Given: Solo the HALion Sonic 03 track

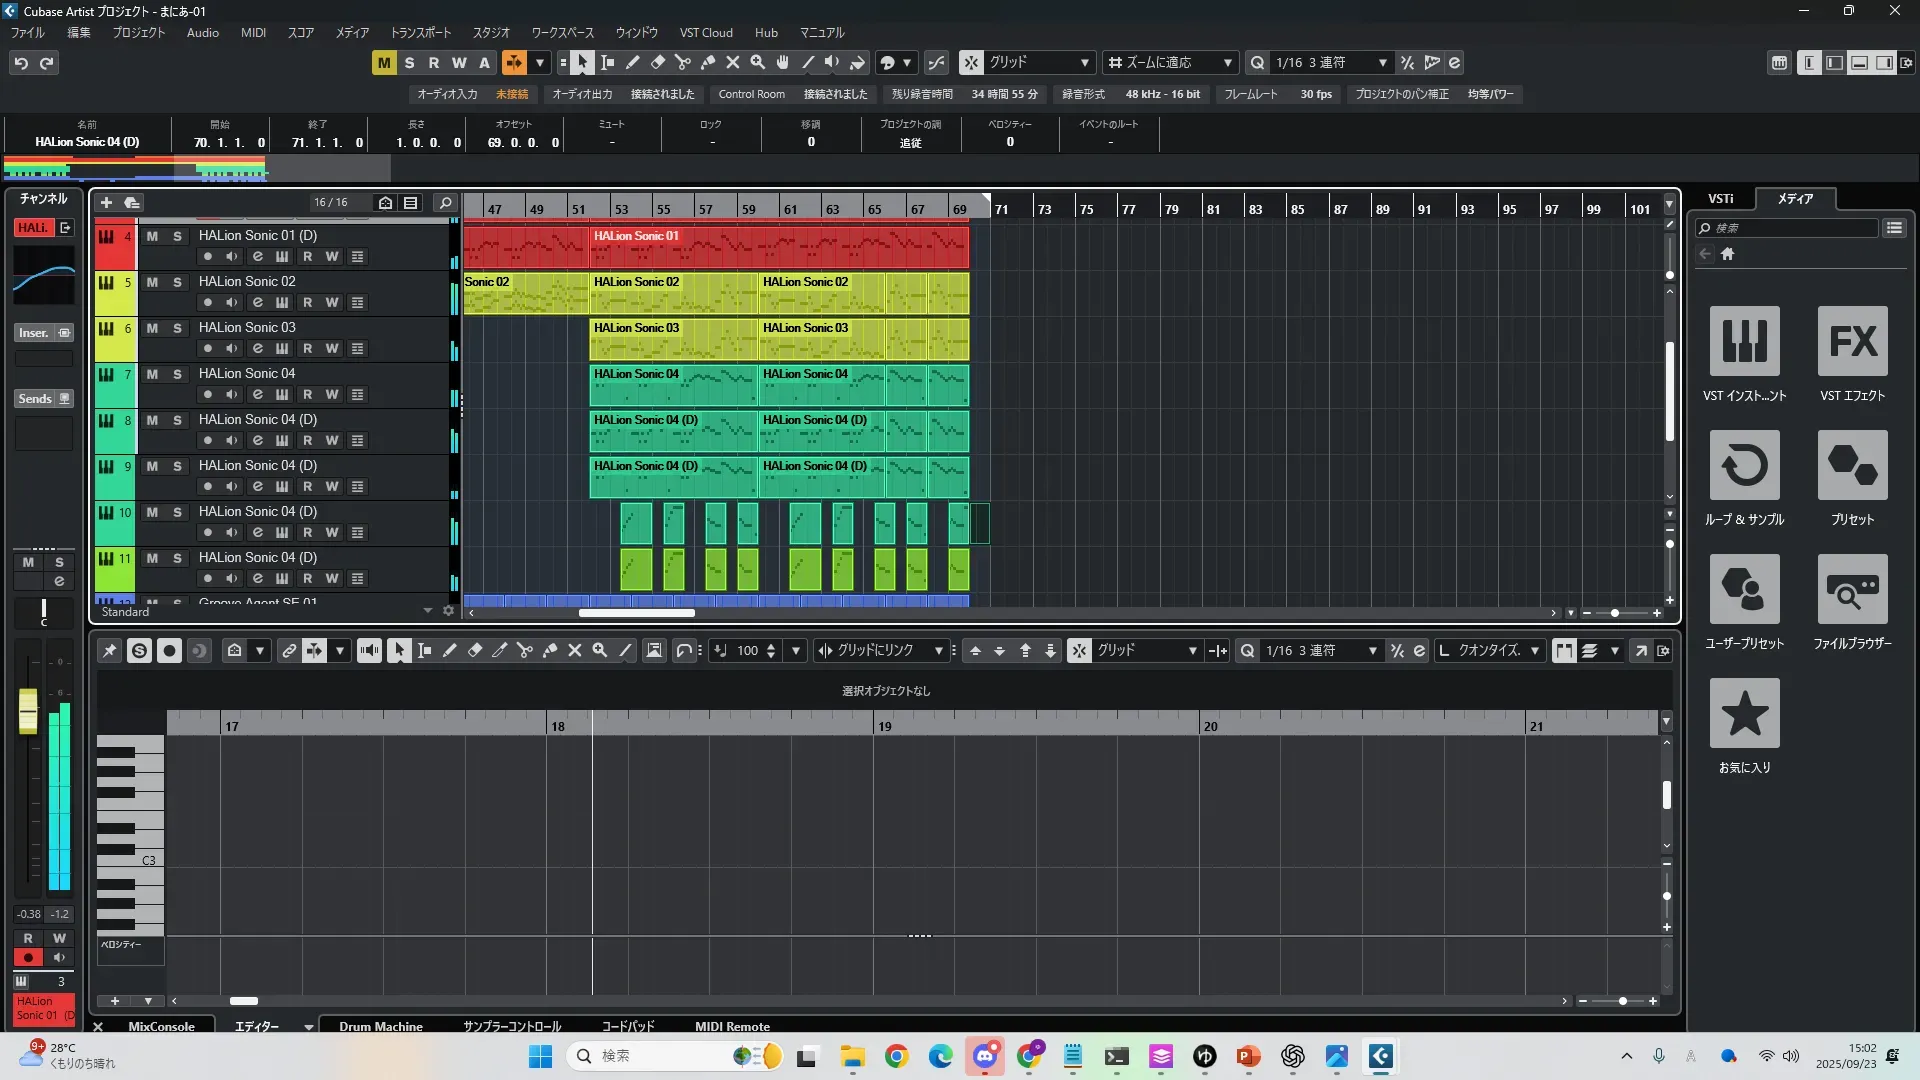Looking at the screenshot, I should click(x=177, y=328).
